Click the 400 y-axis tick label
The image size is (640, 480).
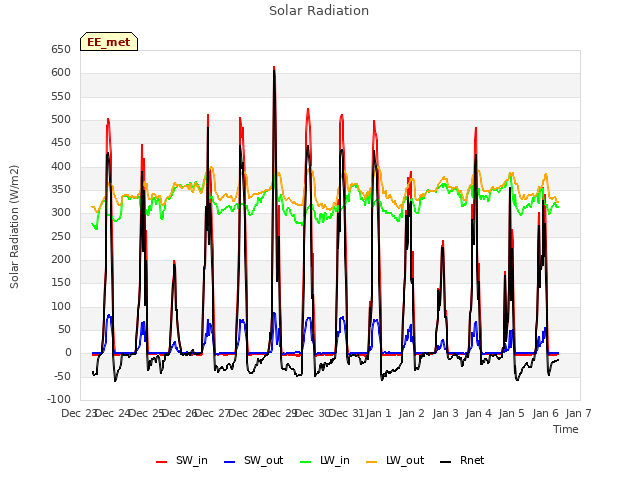point(61,166)
